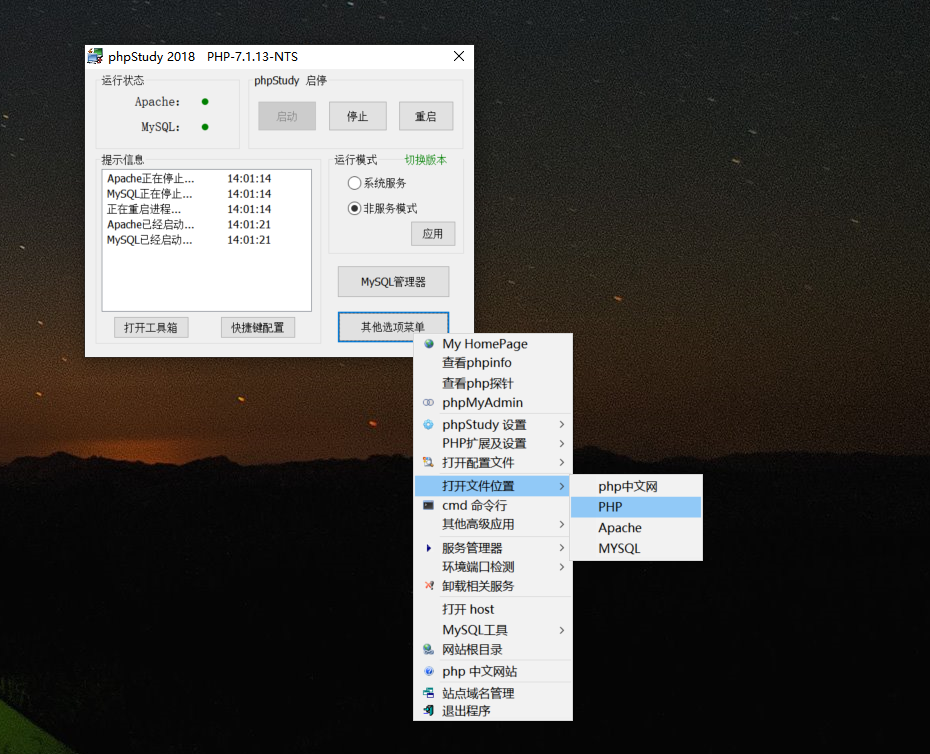Click the 'Apache正在停止...' log line

189,178
